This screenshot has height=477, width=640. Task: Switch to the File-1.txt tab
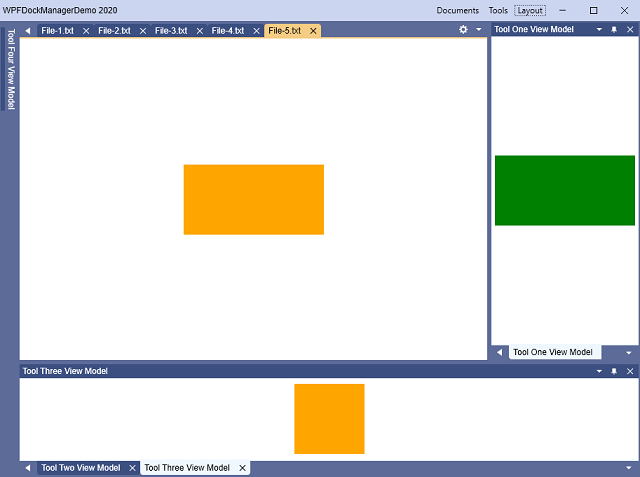[58, 31]
